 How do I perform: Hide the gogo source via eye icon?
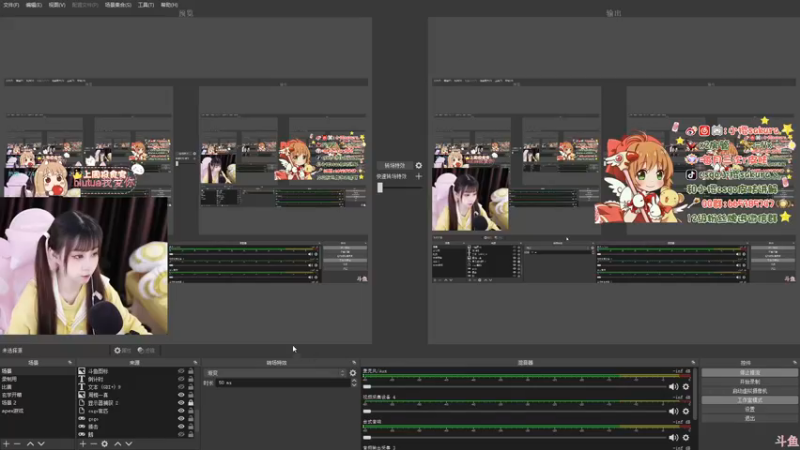pos(181,418)
